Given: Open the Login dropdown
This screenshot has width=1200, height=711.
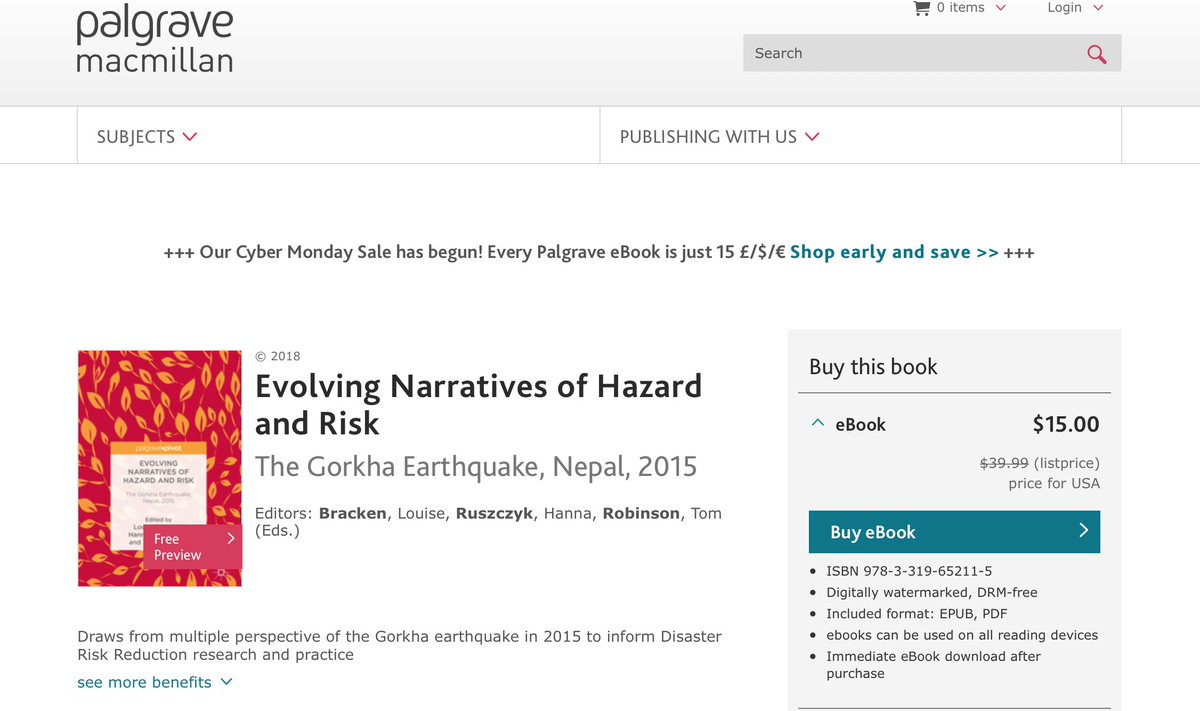Looking at the screenshot, I should 1075,8.
